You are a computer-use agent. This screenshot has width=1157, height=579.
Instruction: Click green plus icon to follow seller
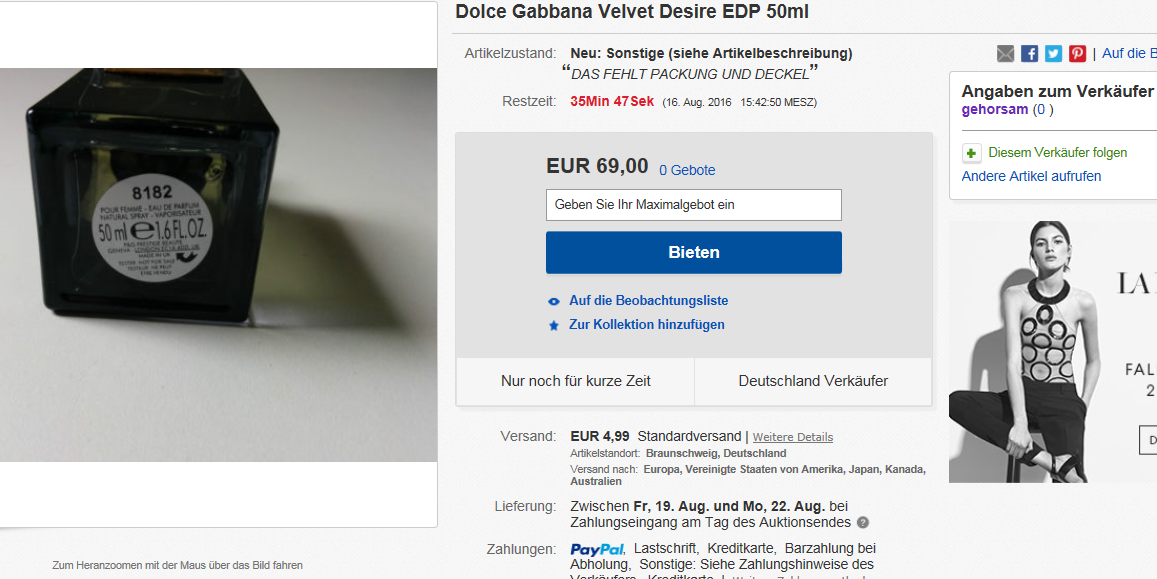coord(972,153)
